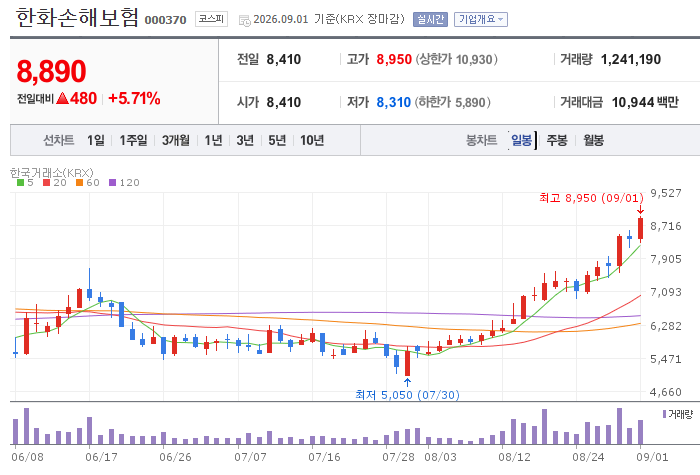Screen dimensions: 700x475
Task: Click the orange 60-day average legend square
Action: click(x=79, y=183)
